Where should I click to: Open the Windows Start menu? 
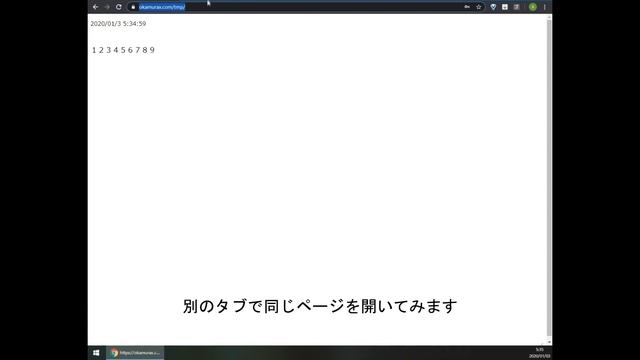pos(96,353)
